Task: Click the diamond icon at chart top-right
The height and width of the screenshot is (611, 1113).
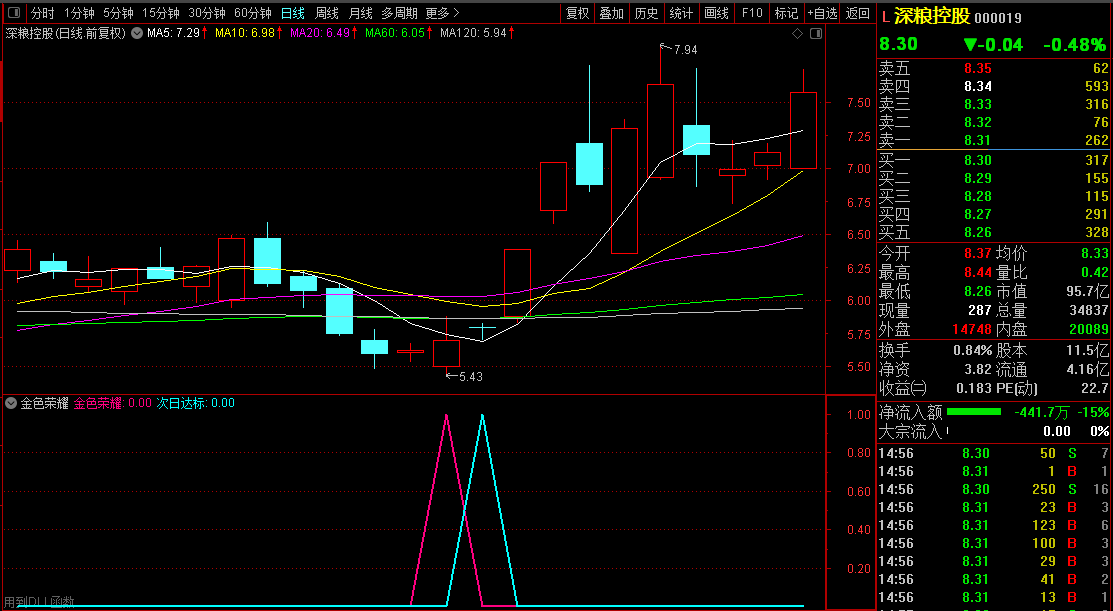Action: point(797,33)
